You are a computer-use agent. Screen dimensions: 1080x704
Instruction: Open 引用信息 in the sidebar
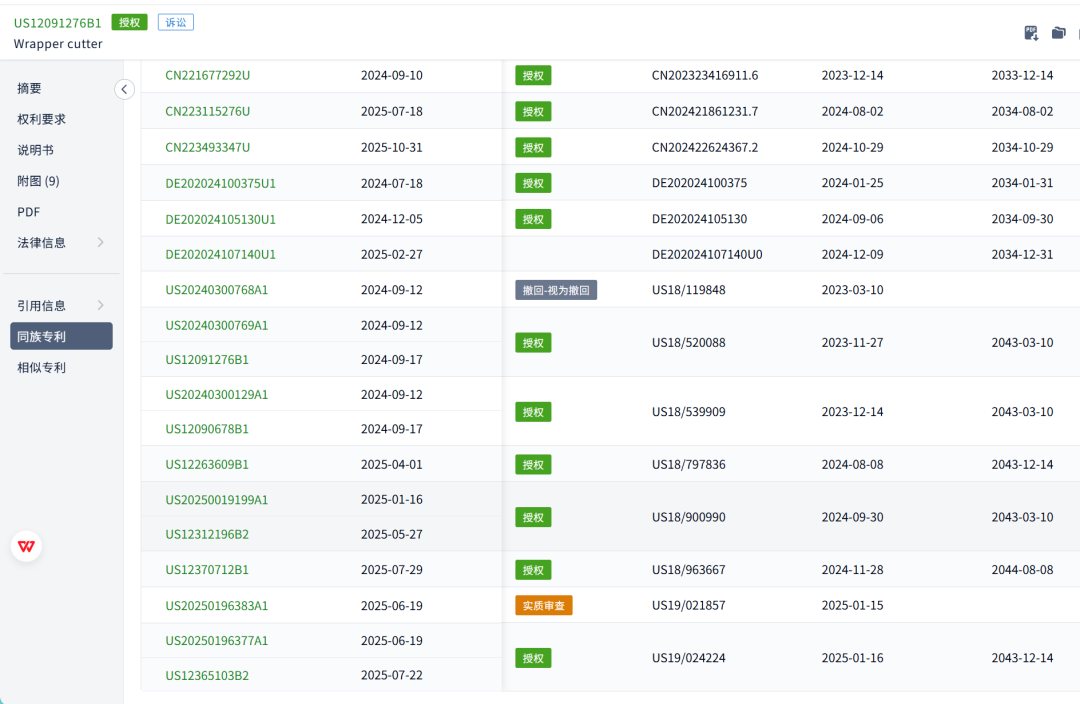tap(41, 305)
